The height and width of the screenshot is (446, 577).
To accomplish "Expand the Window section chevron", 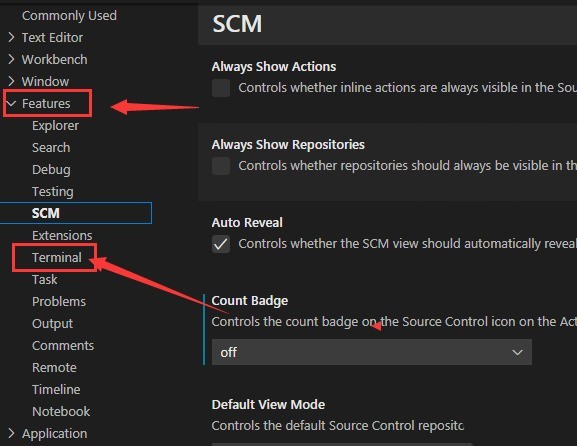I will pyautogui.click(x=11, y=81).
